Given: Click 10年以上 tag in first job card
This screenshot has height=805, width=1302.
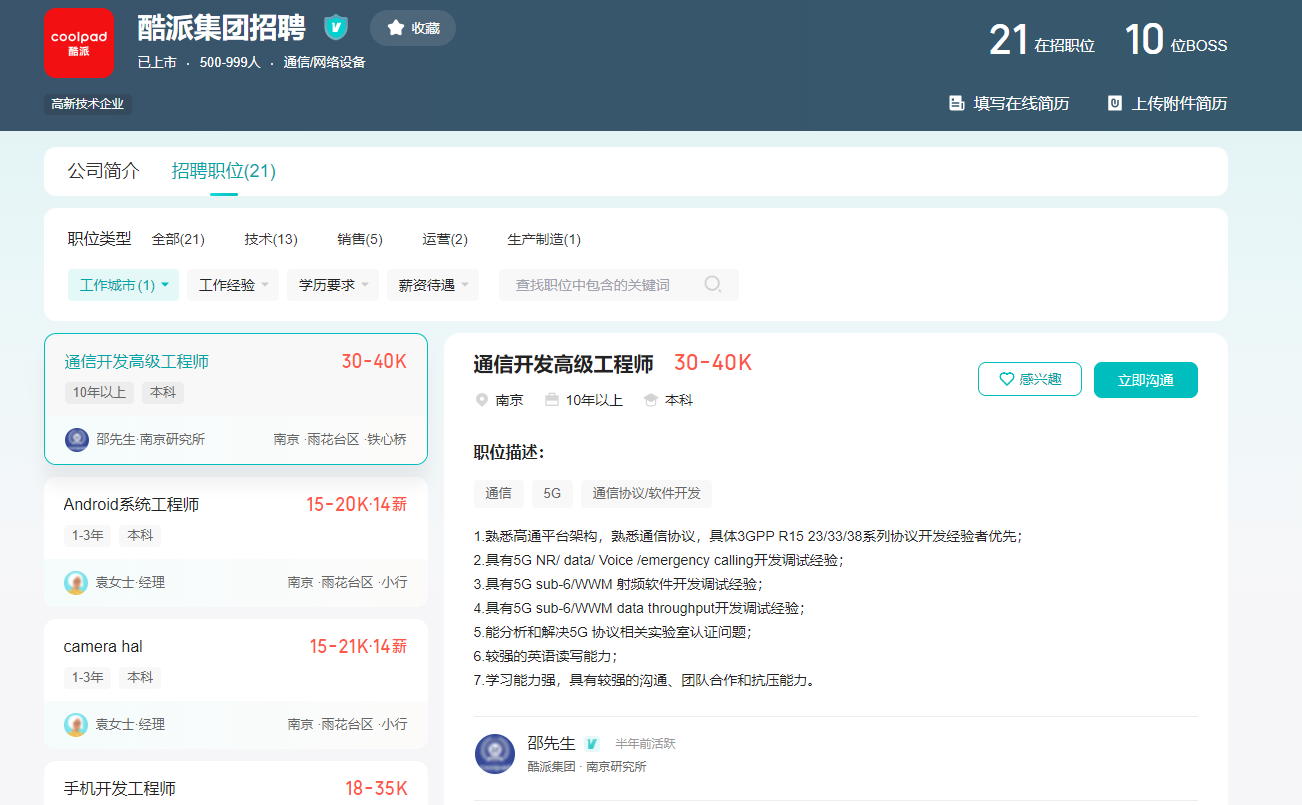Looking at the screenshot, I should [99, 392].
